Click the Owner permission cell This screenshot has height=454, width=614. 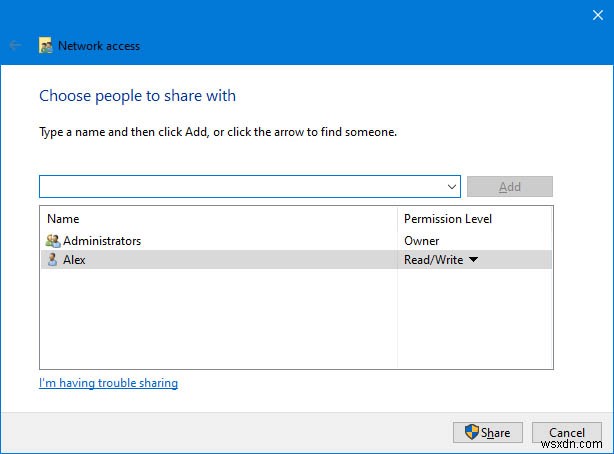click(x=421, y=241)
